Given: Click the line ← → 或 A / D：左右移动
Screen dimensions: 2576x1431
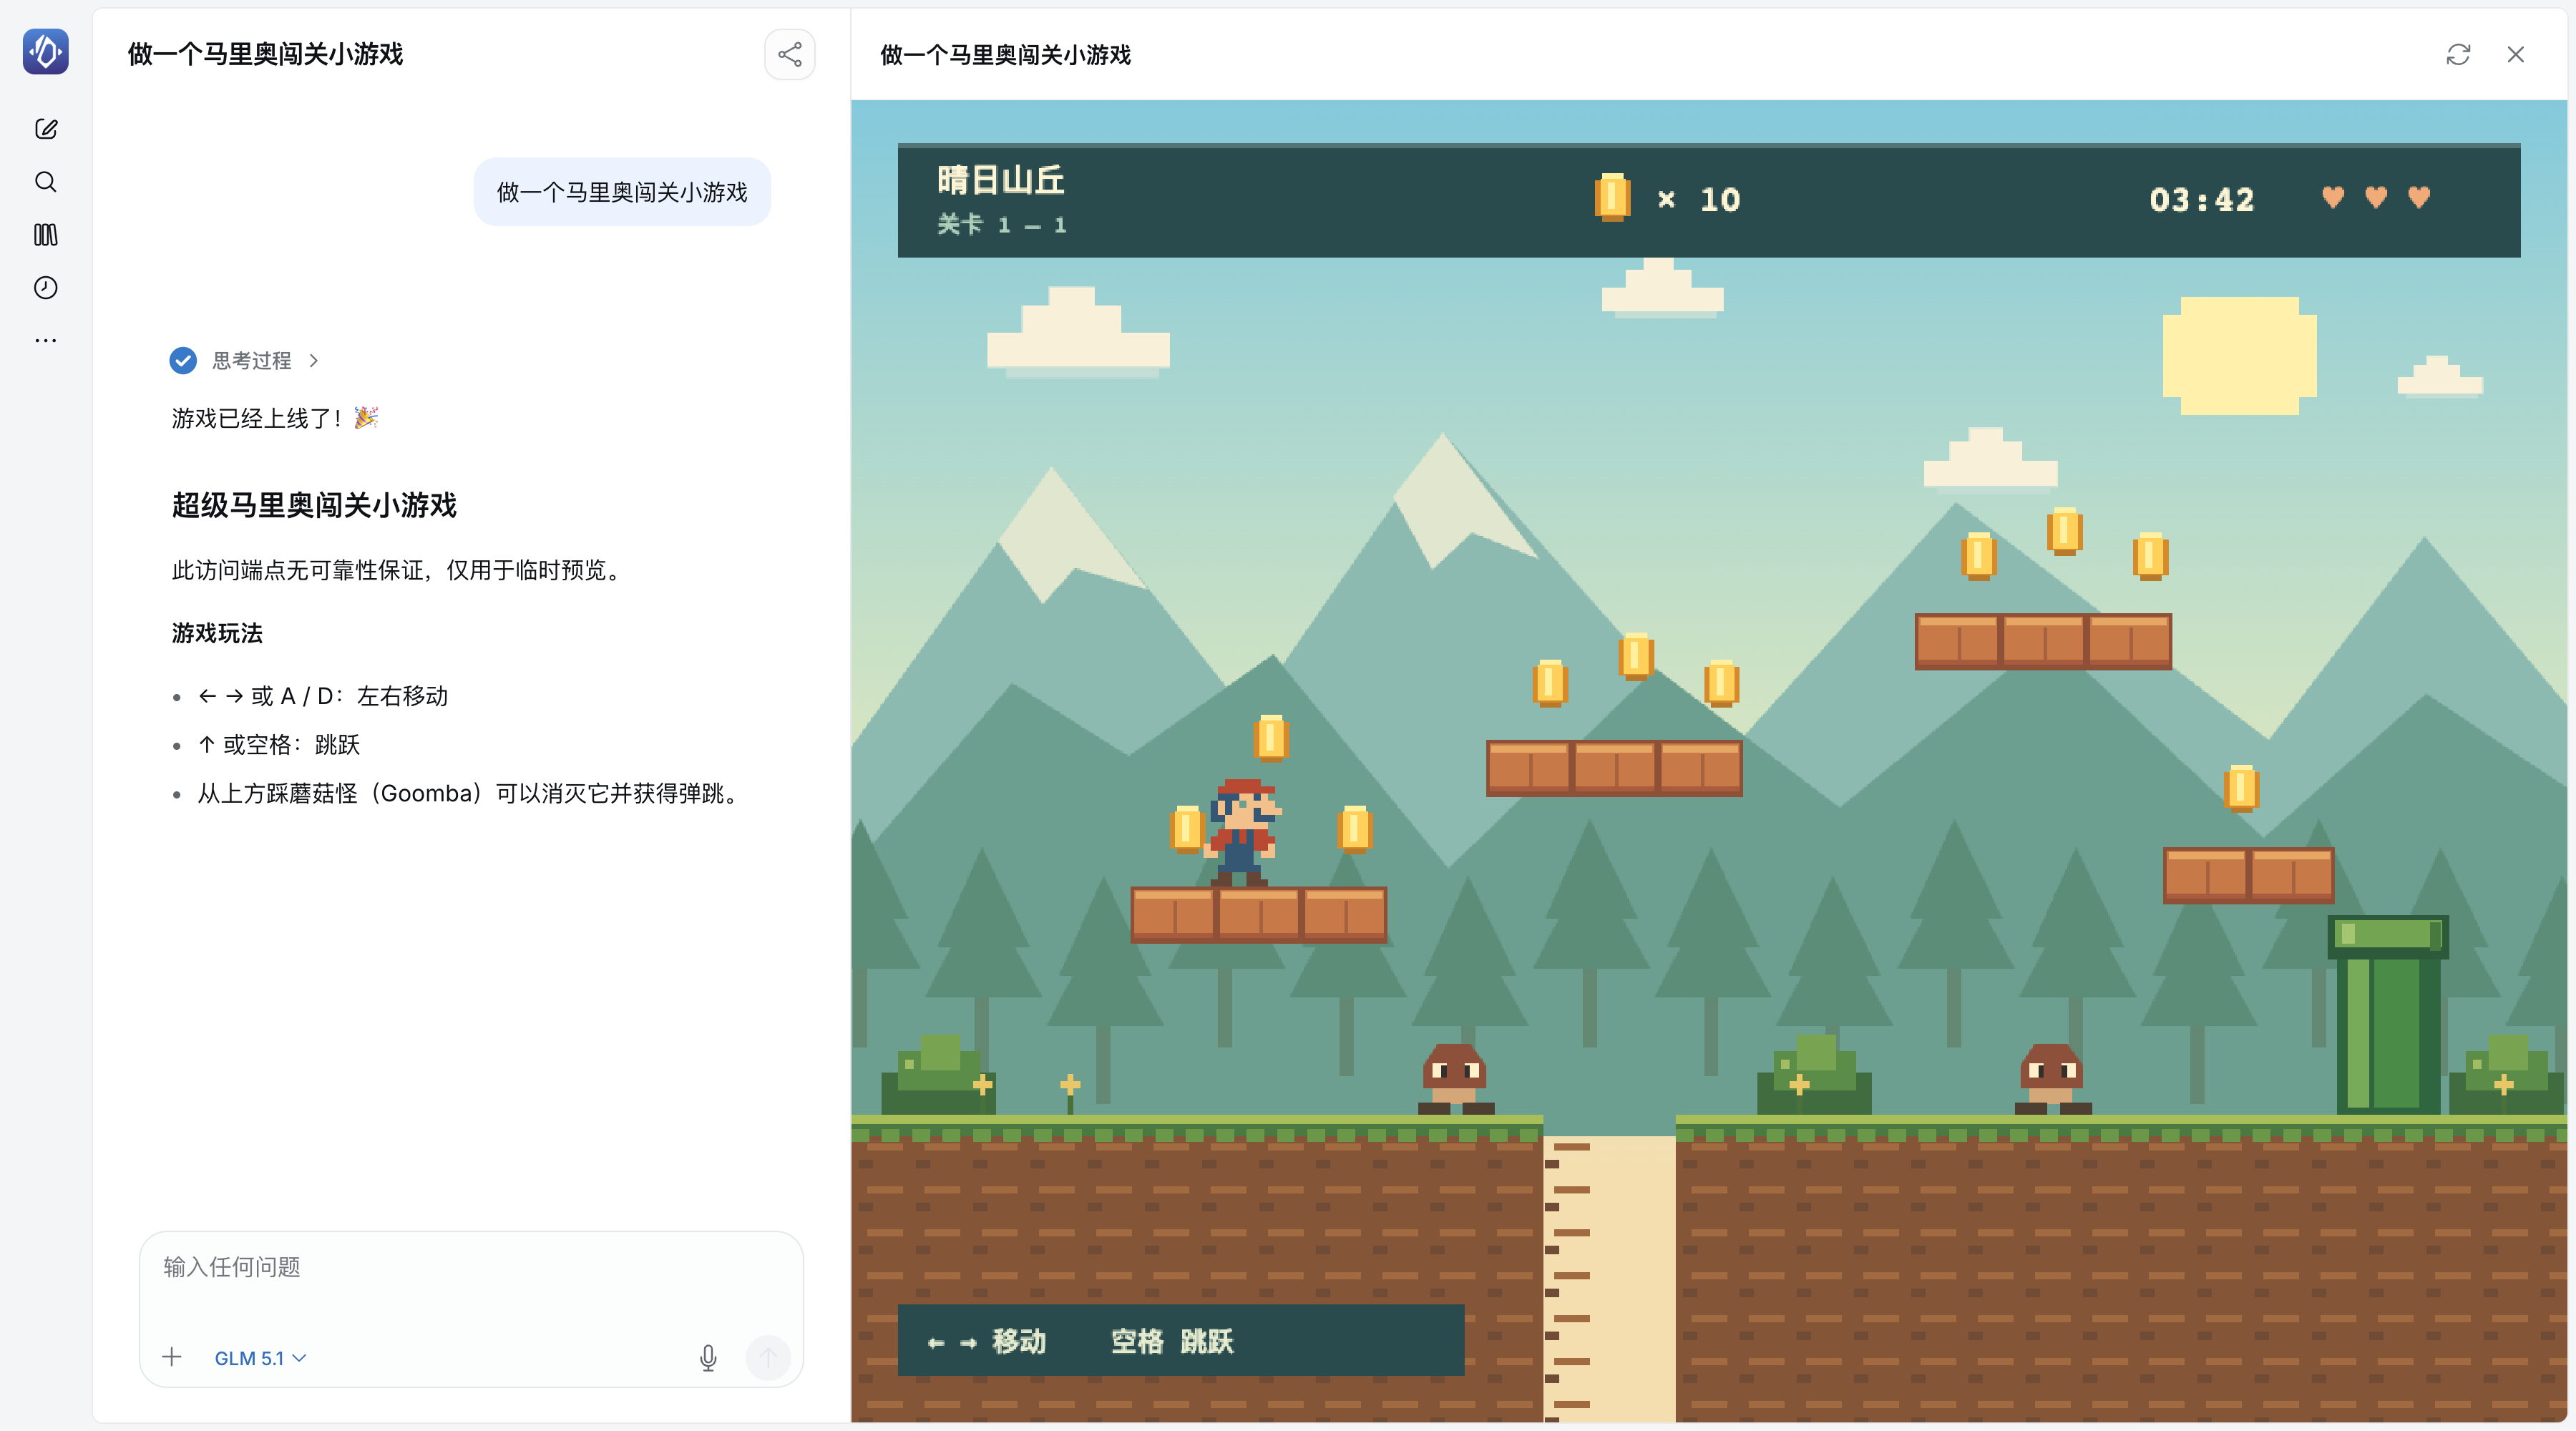Looking at the screenshot, I should (x=323, y=696).
